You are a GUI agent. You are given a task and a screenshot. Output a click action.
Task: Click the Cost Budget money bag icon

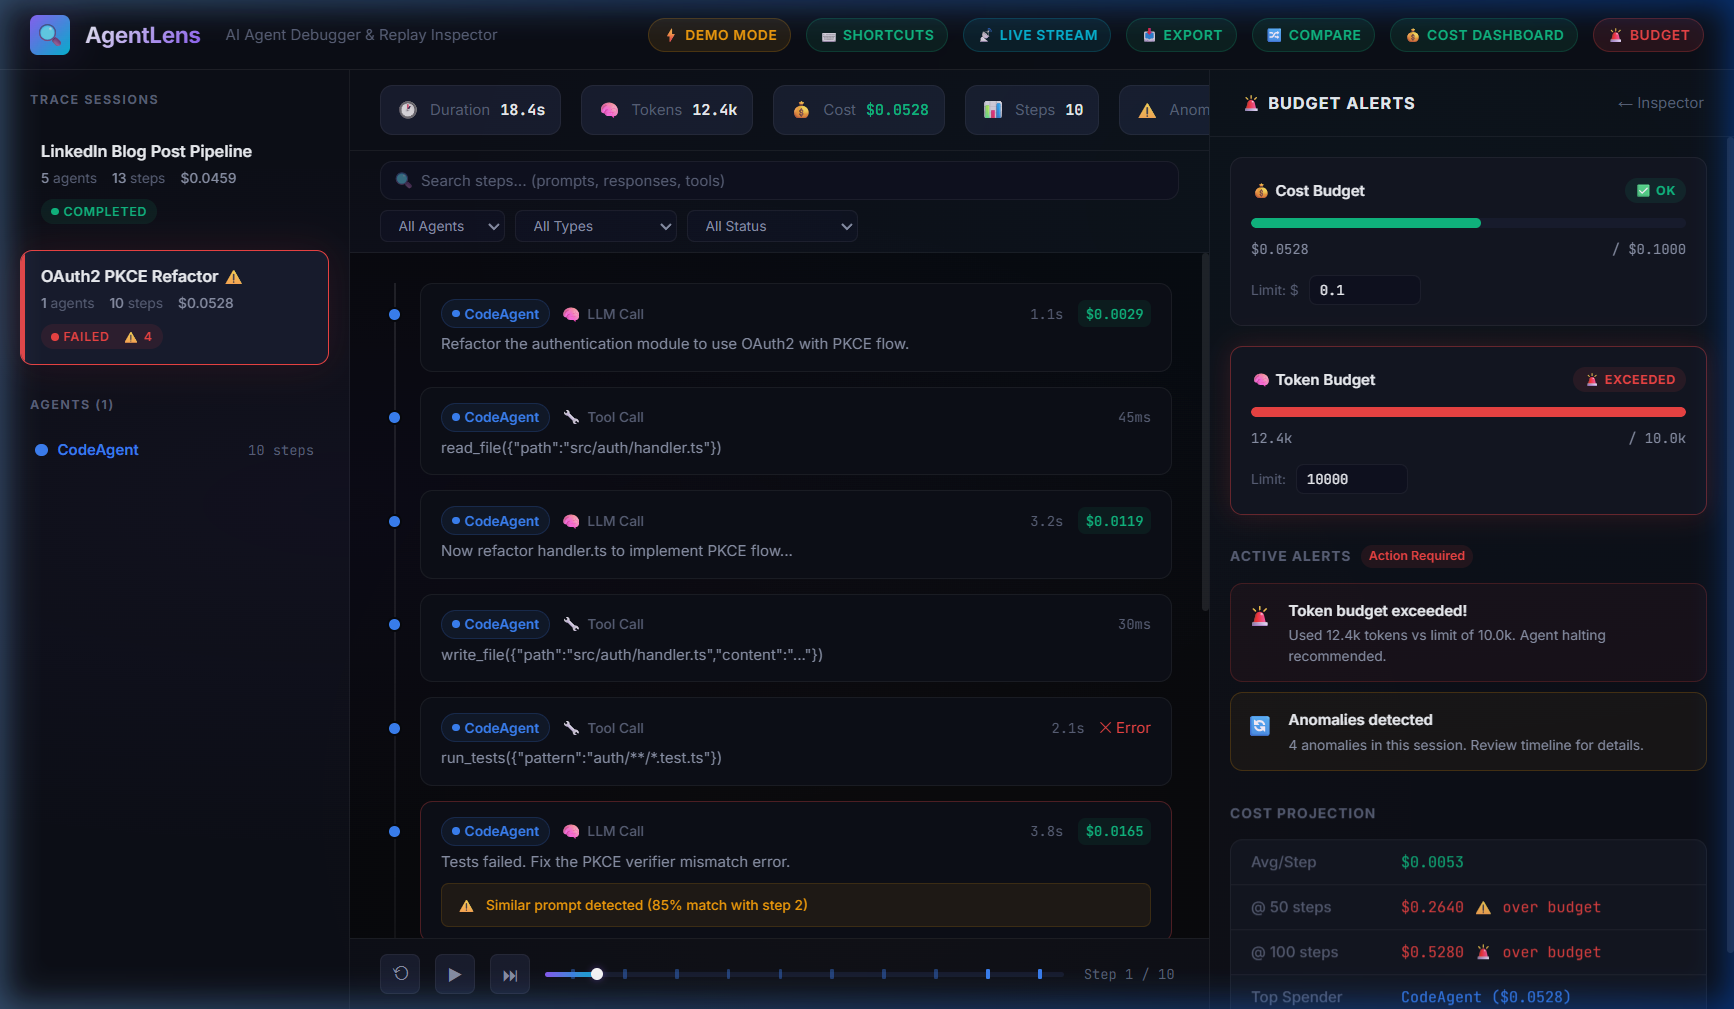[1261, 191]
